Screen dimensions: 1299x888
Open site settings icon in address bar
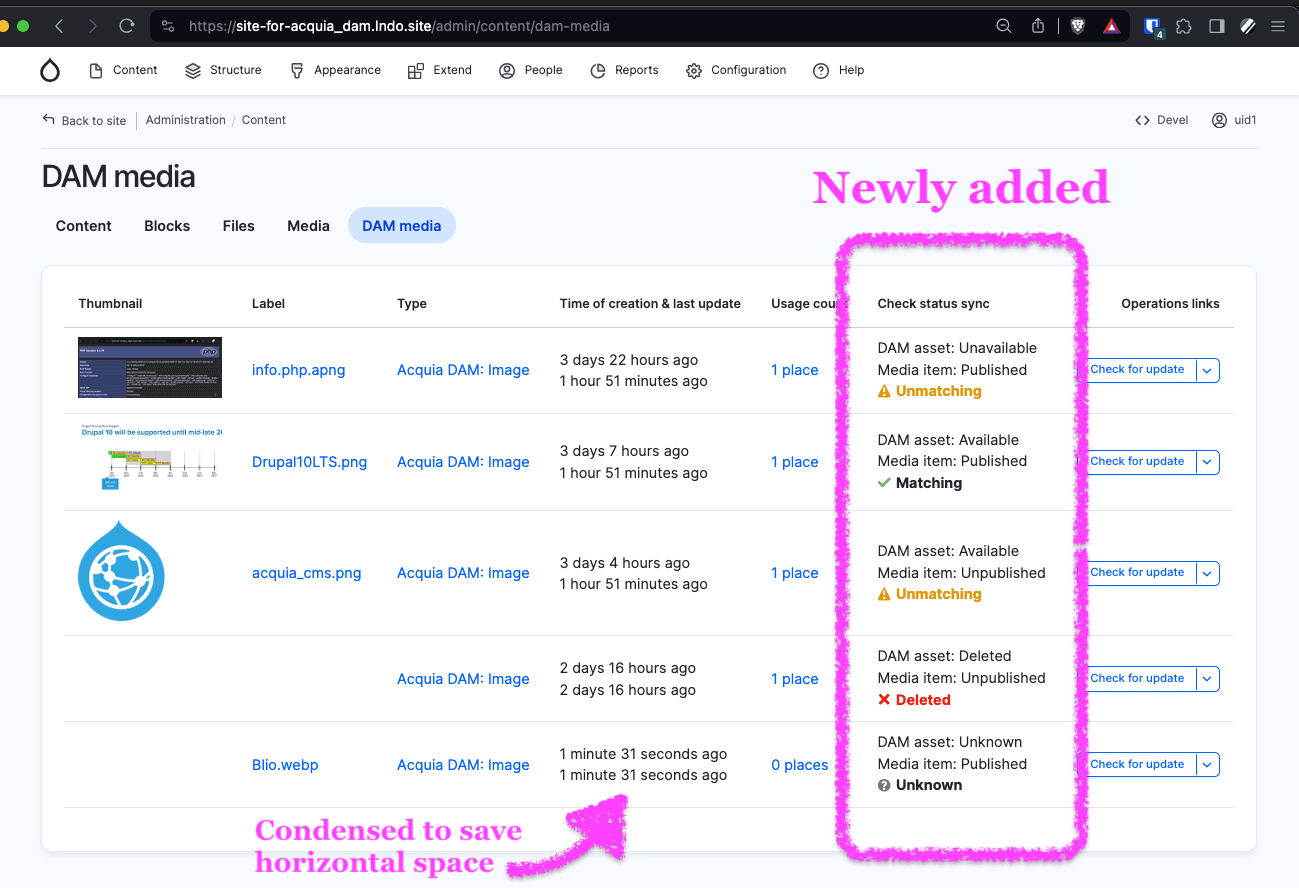pos(167,27)
